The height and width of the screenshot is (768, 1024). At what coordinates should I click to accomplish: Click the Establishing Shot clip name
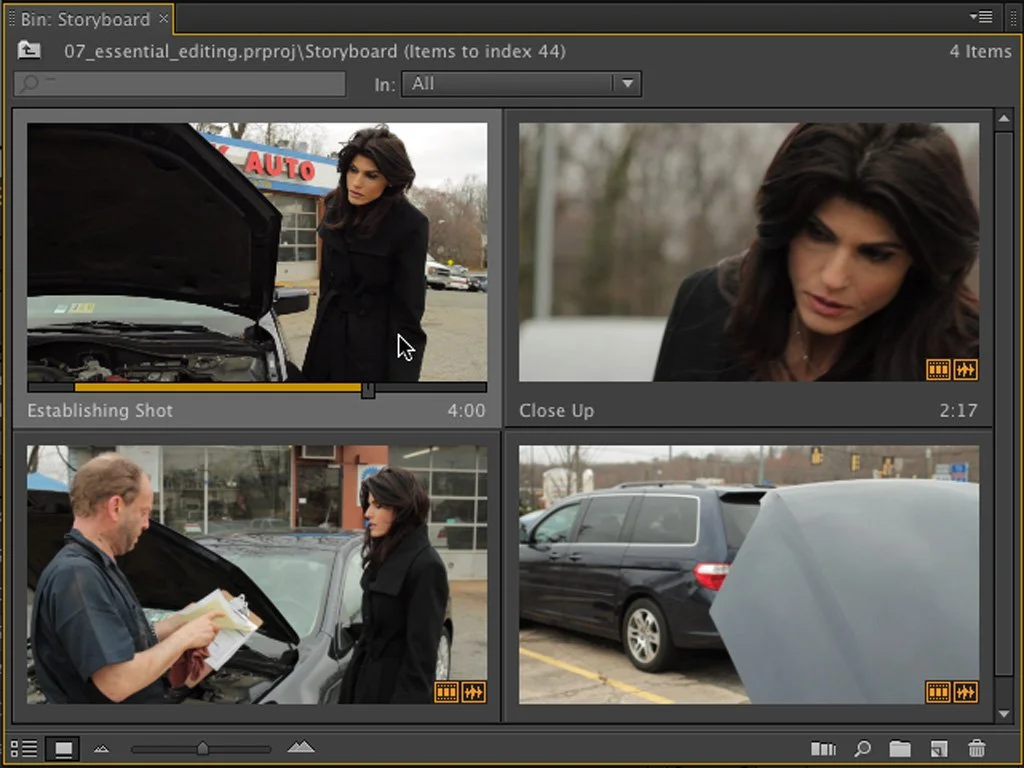pyautogui.click(x=100, y=411)
